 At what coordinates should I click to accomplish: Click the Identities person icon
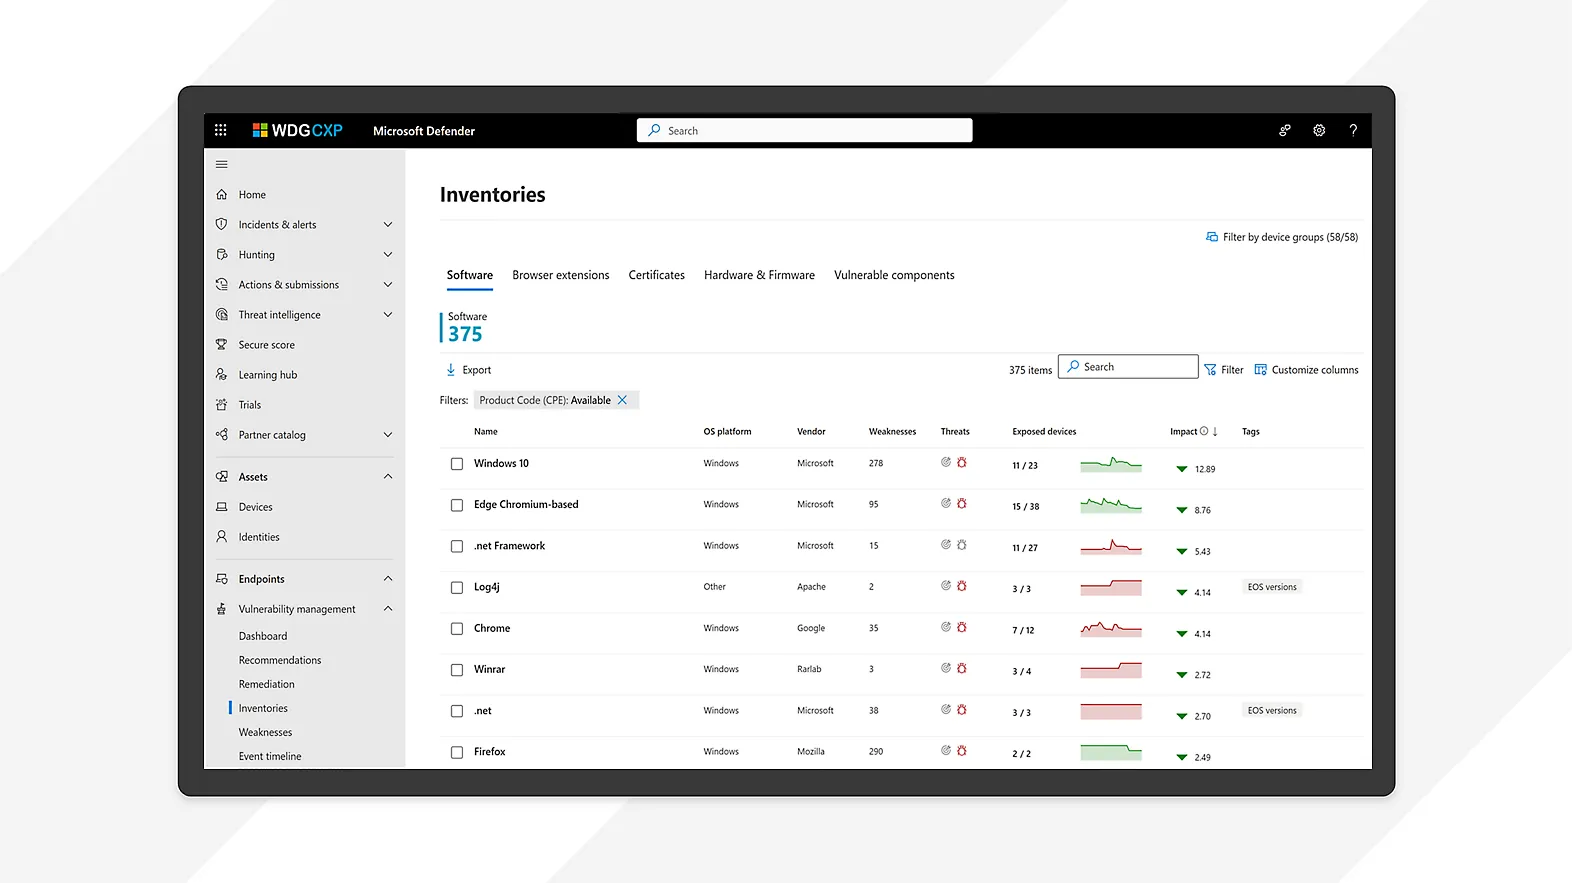222,537
